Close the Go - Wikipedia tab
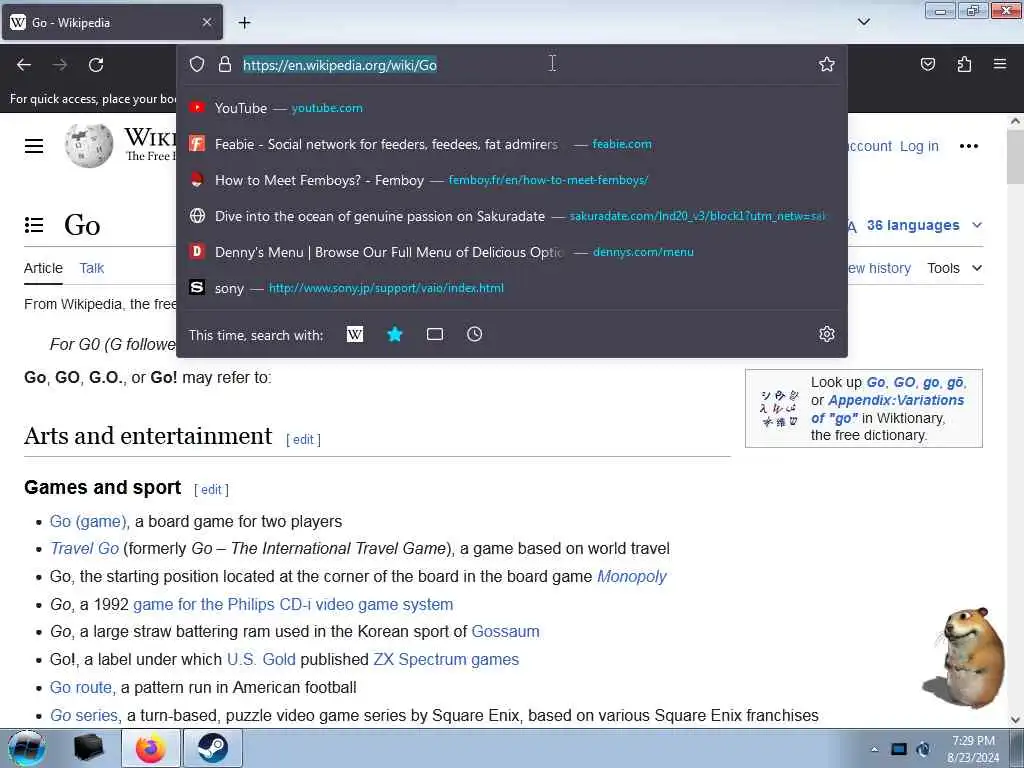 pos(207,22)
